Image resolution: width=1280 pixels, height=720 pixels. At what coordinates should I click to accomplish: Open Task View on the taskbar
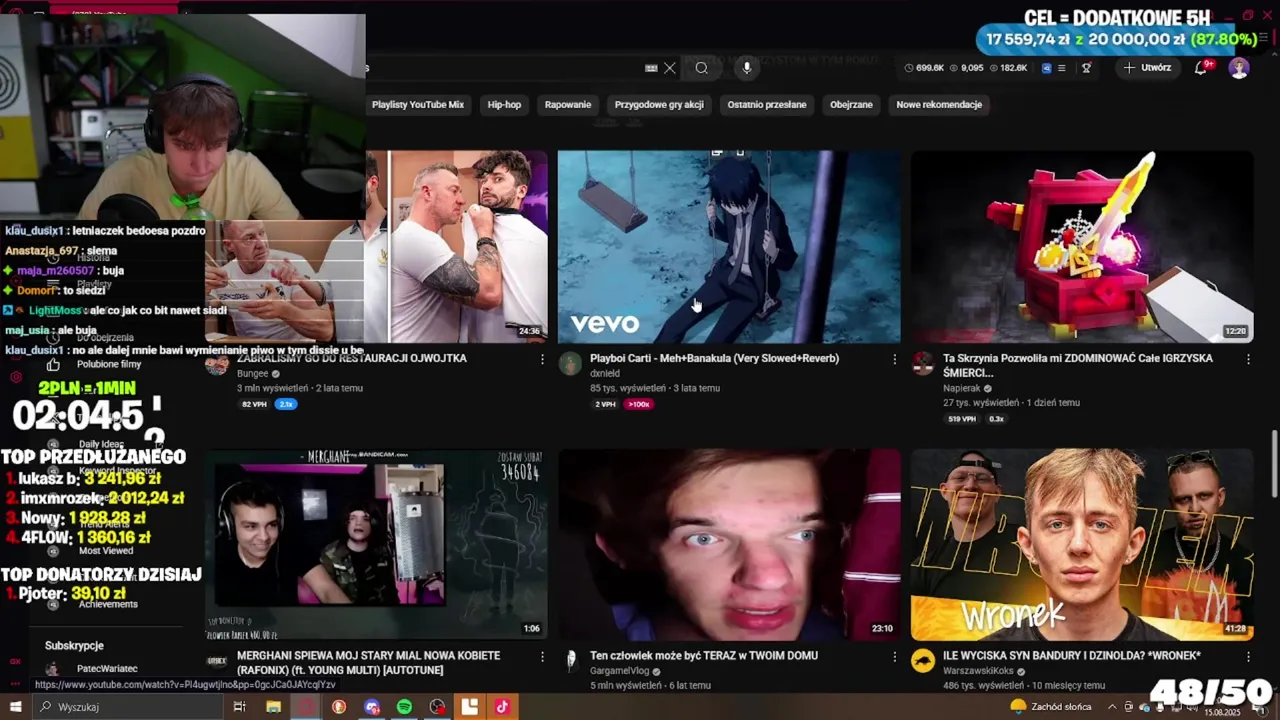tap(240, 707)
